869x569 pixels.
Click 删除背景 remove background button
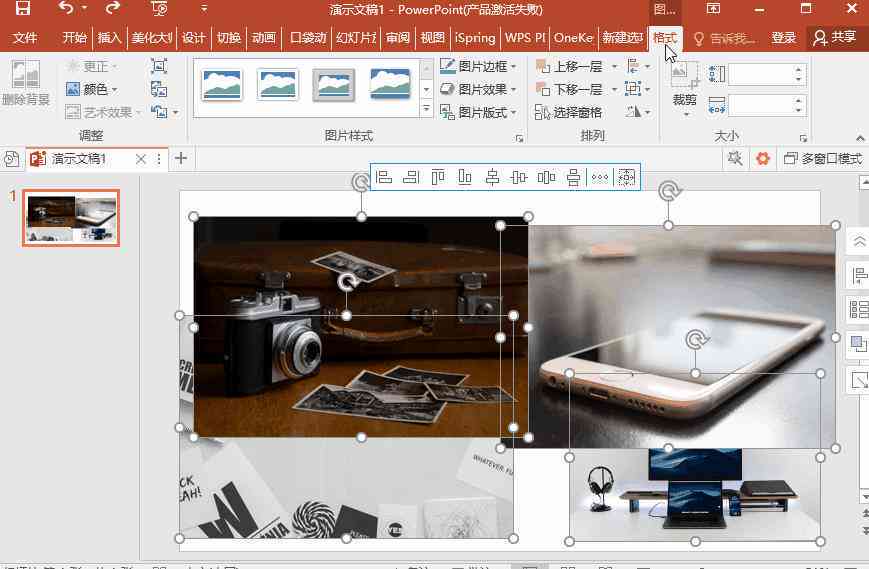(25, 83)
